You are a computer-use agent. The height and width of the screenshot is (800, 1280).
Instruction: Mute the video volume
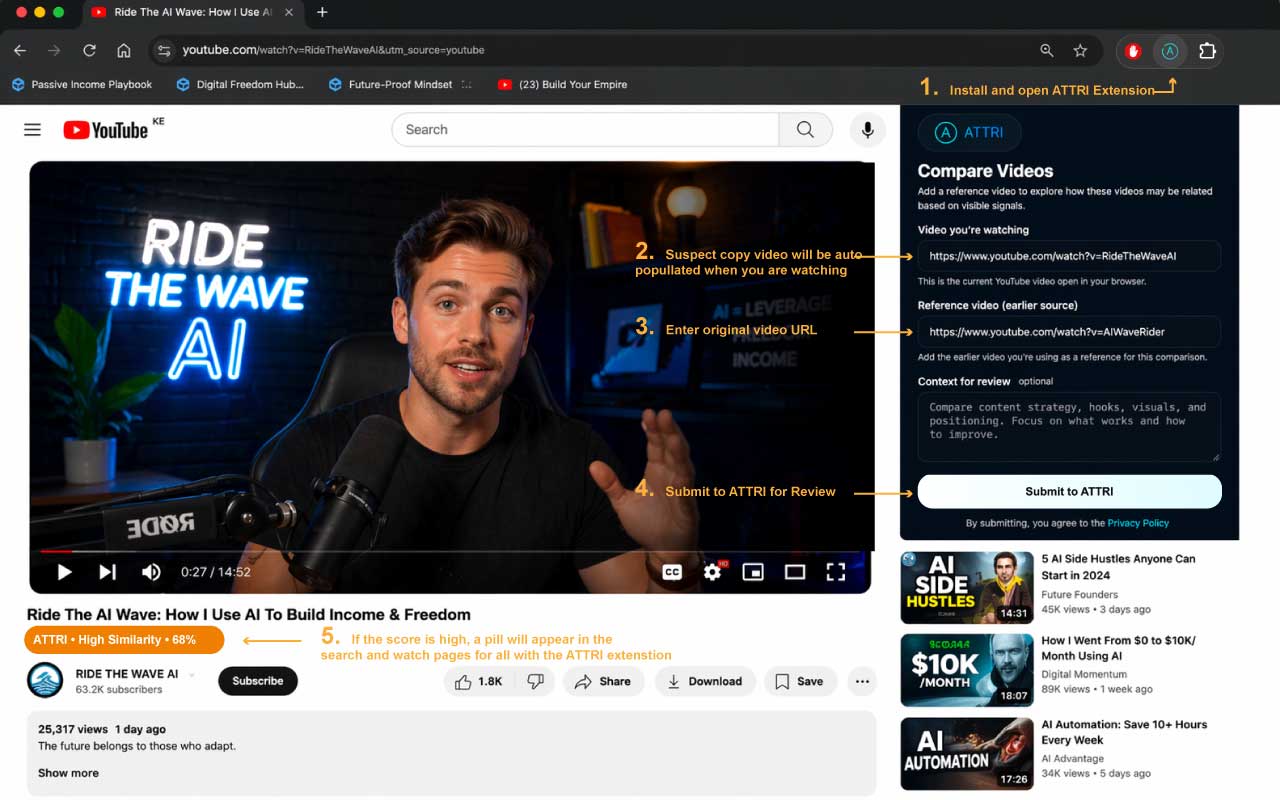[x=151, y=572]
